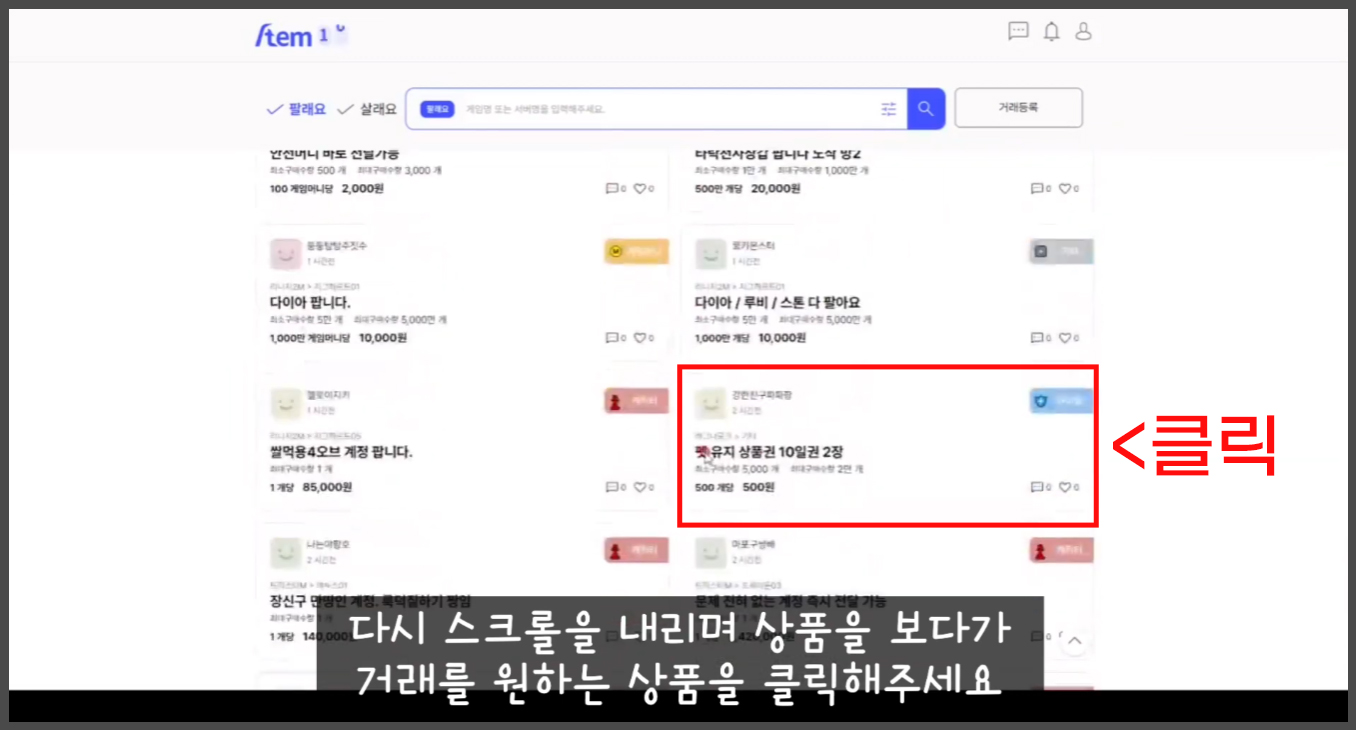The height and width of the screenshot is (730, 1356).
Task: Click heart icon on the 2,000원 listing
Action: pos(640,188)
